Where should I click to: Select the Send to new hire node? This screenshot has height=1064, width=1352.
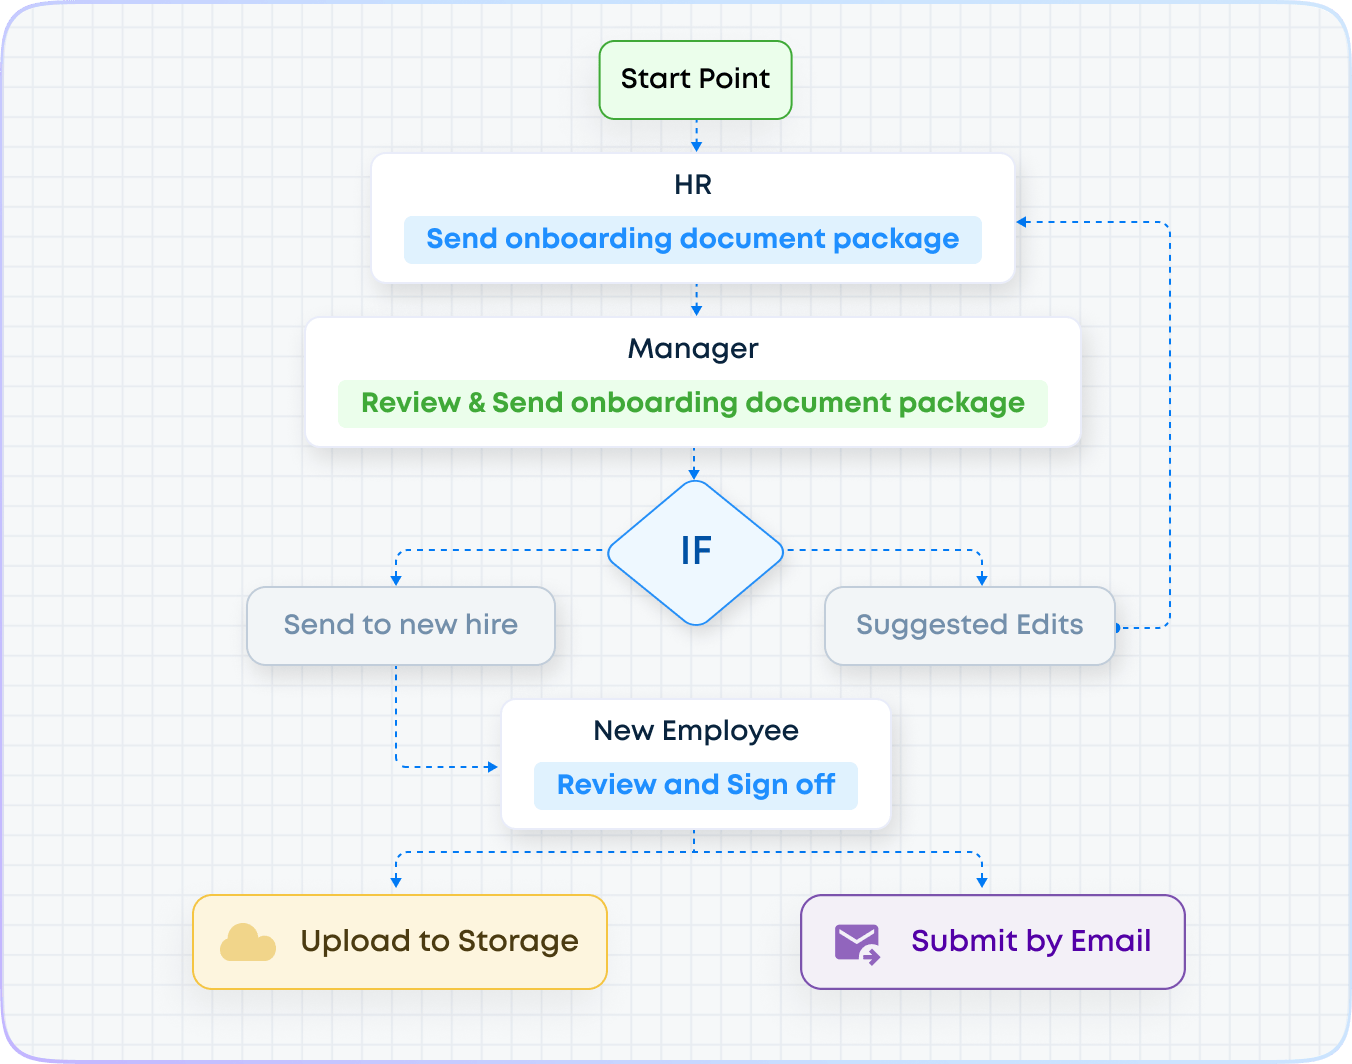(x=400, y=625)
